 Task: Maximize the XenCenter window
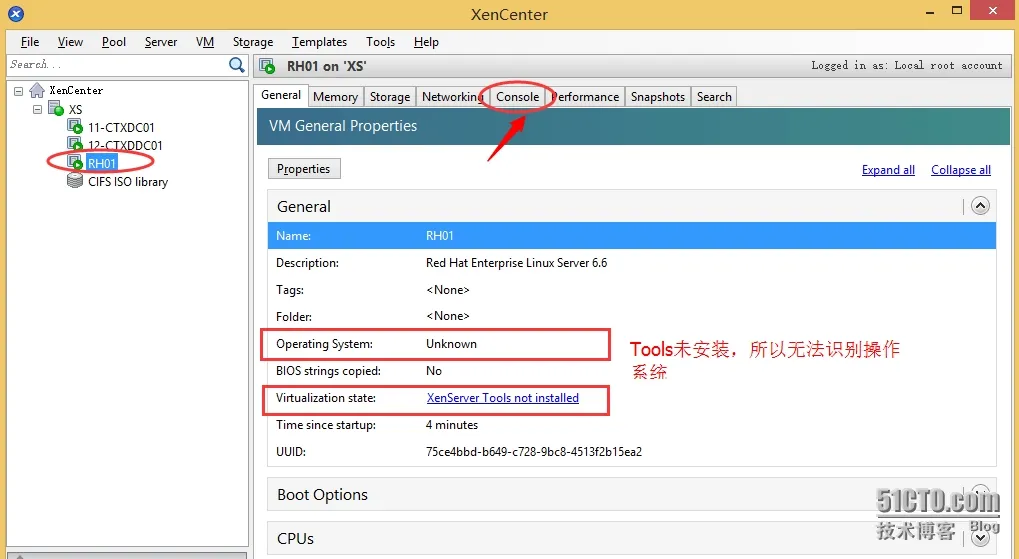click(x=957, y=10)
